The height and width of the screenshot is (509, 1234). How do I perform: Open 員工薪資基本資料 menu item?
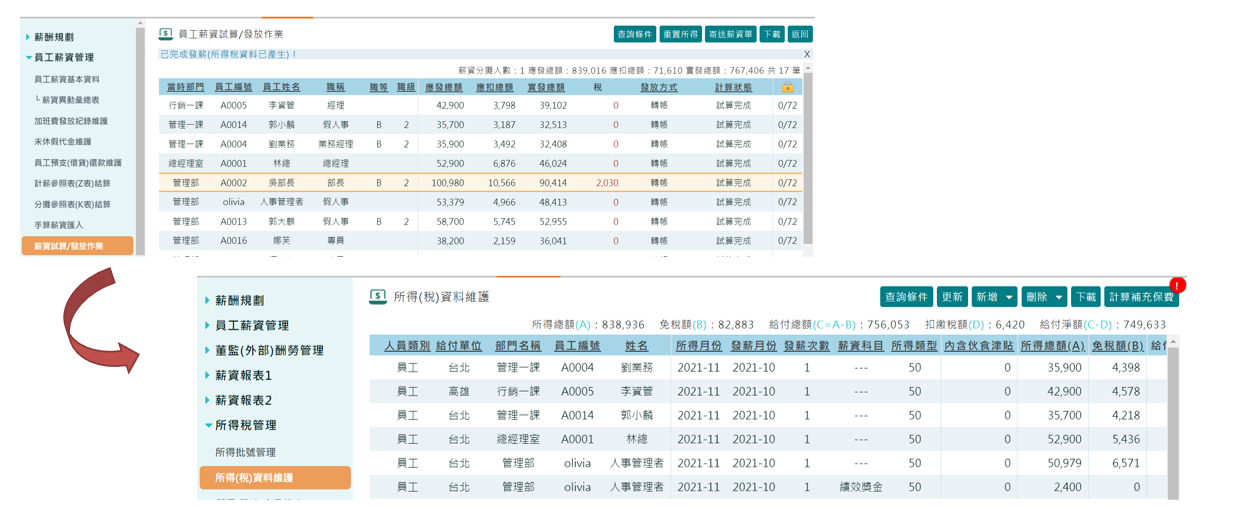pyautogui.click(x=67, y=79)
